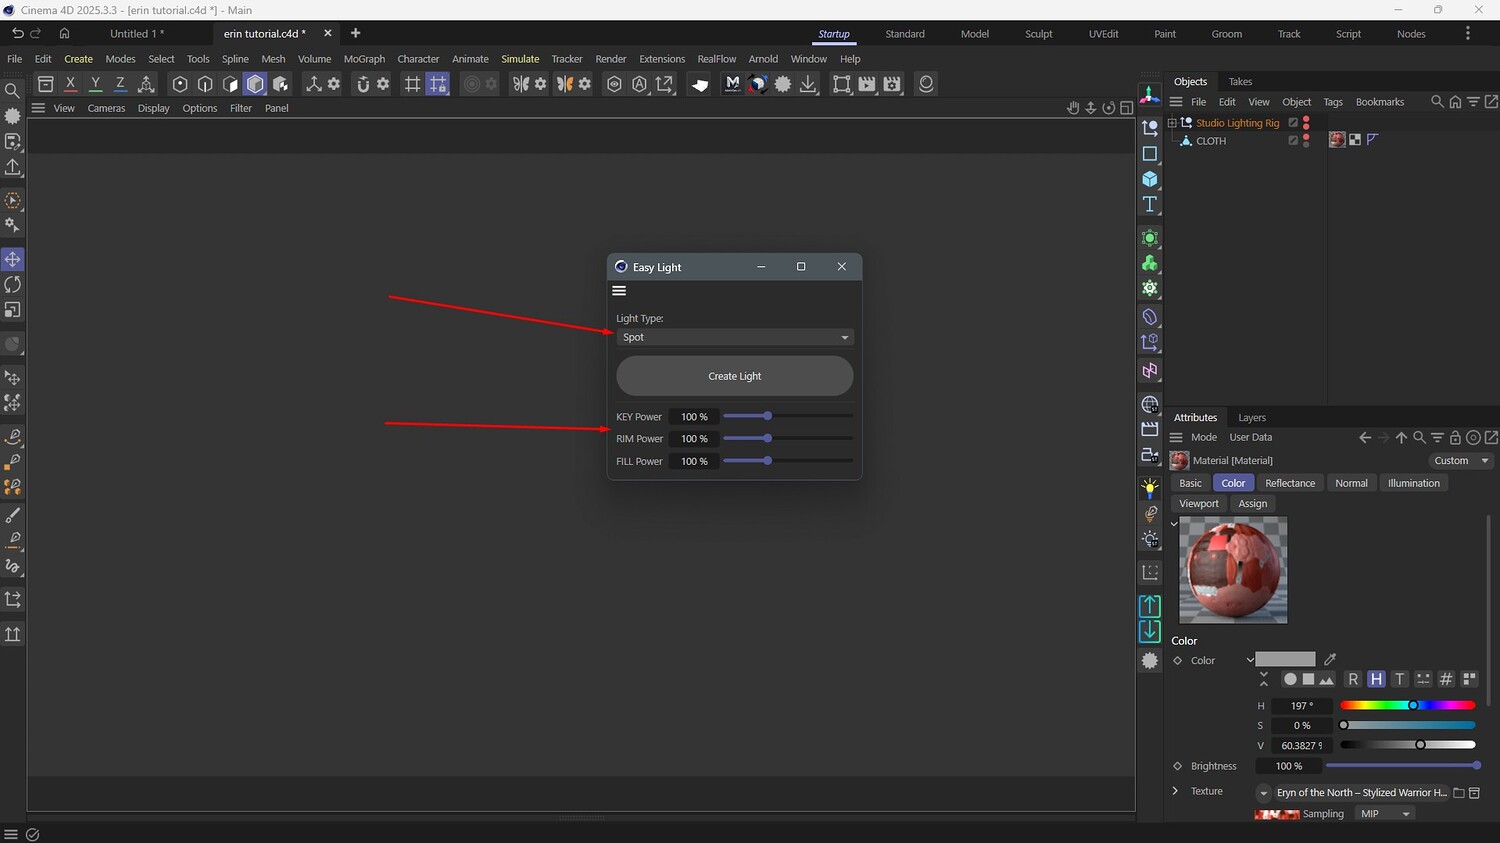Add a new project tab with plus icon
The image size is (1500, 843).
click(x=355, y=33)
